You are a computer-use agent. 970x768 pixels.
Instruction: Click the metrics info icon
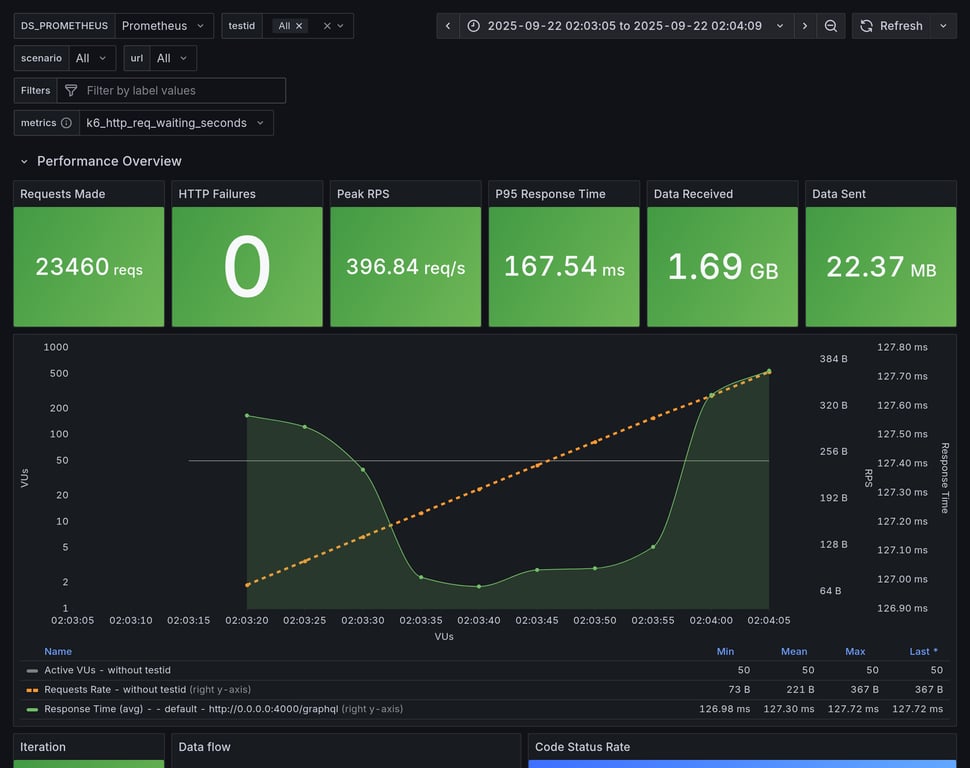pyautogui.click(x=66, y=123)
